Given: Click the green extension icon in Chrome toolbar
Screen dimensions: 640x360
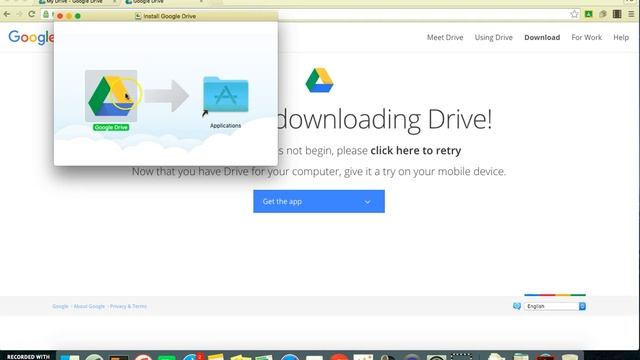Looking at the screenshot, I should pos(589,14).
